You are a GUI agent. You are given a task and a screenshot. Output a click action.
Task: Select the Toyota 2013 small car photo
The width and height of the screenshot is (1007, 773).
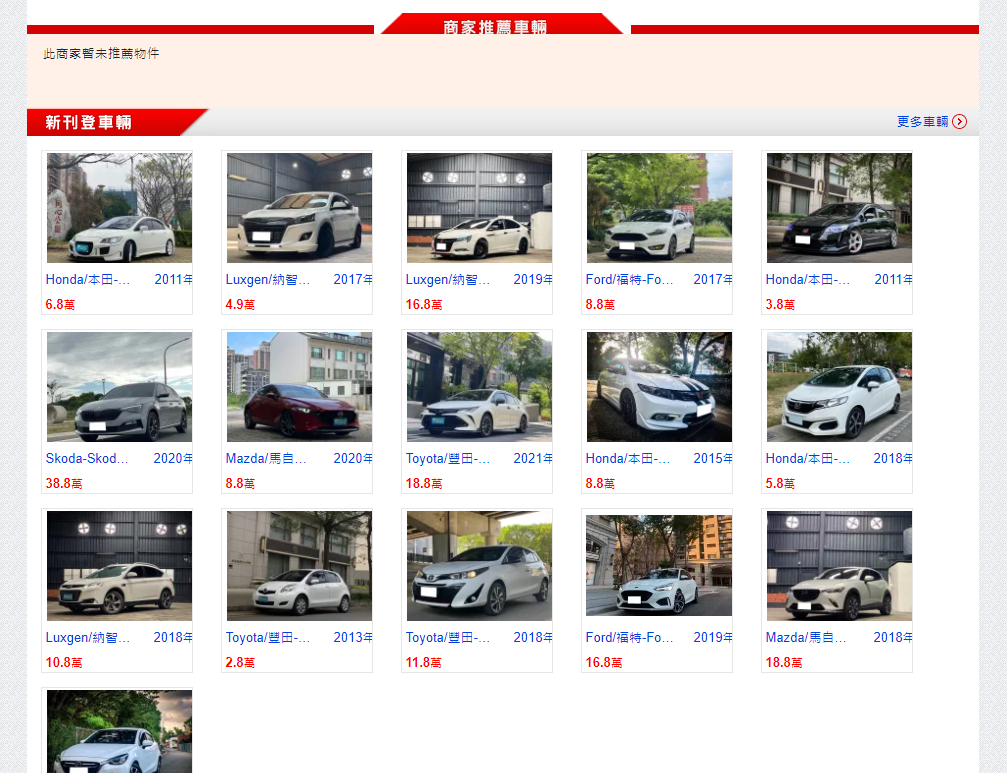point(299,566)
